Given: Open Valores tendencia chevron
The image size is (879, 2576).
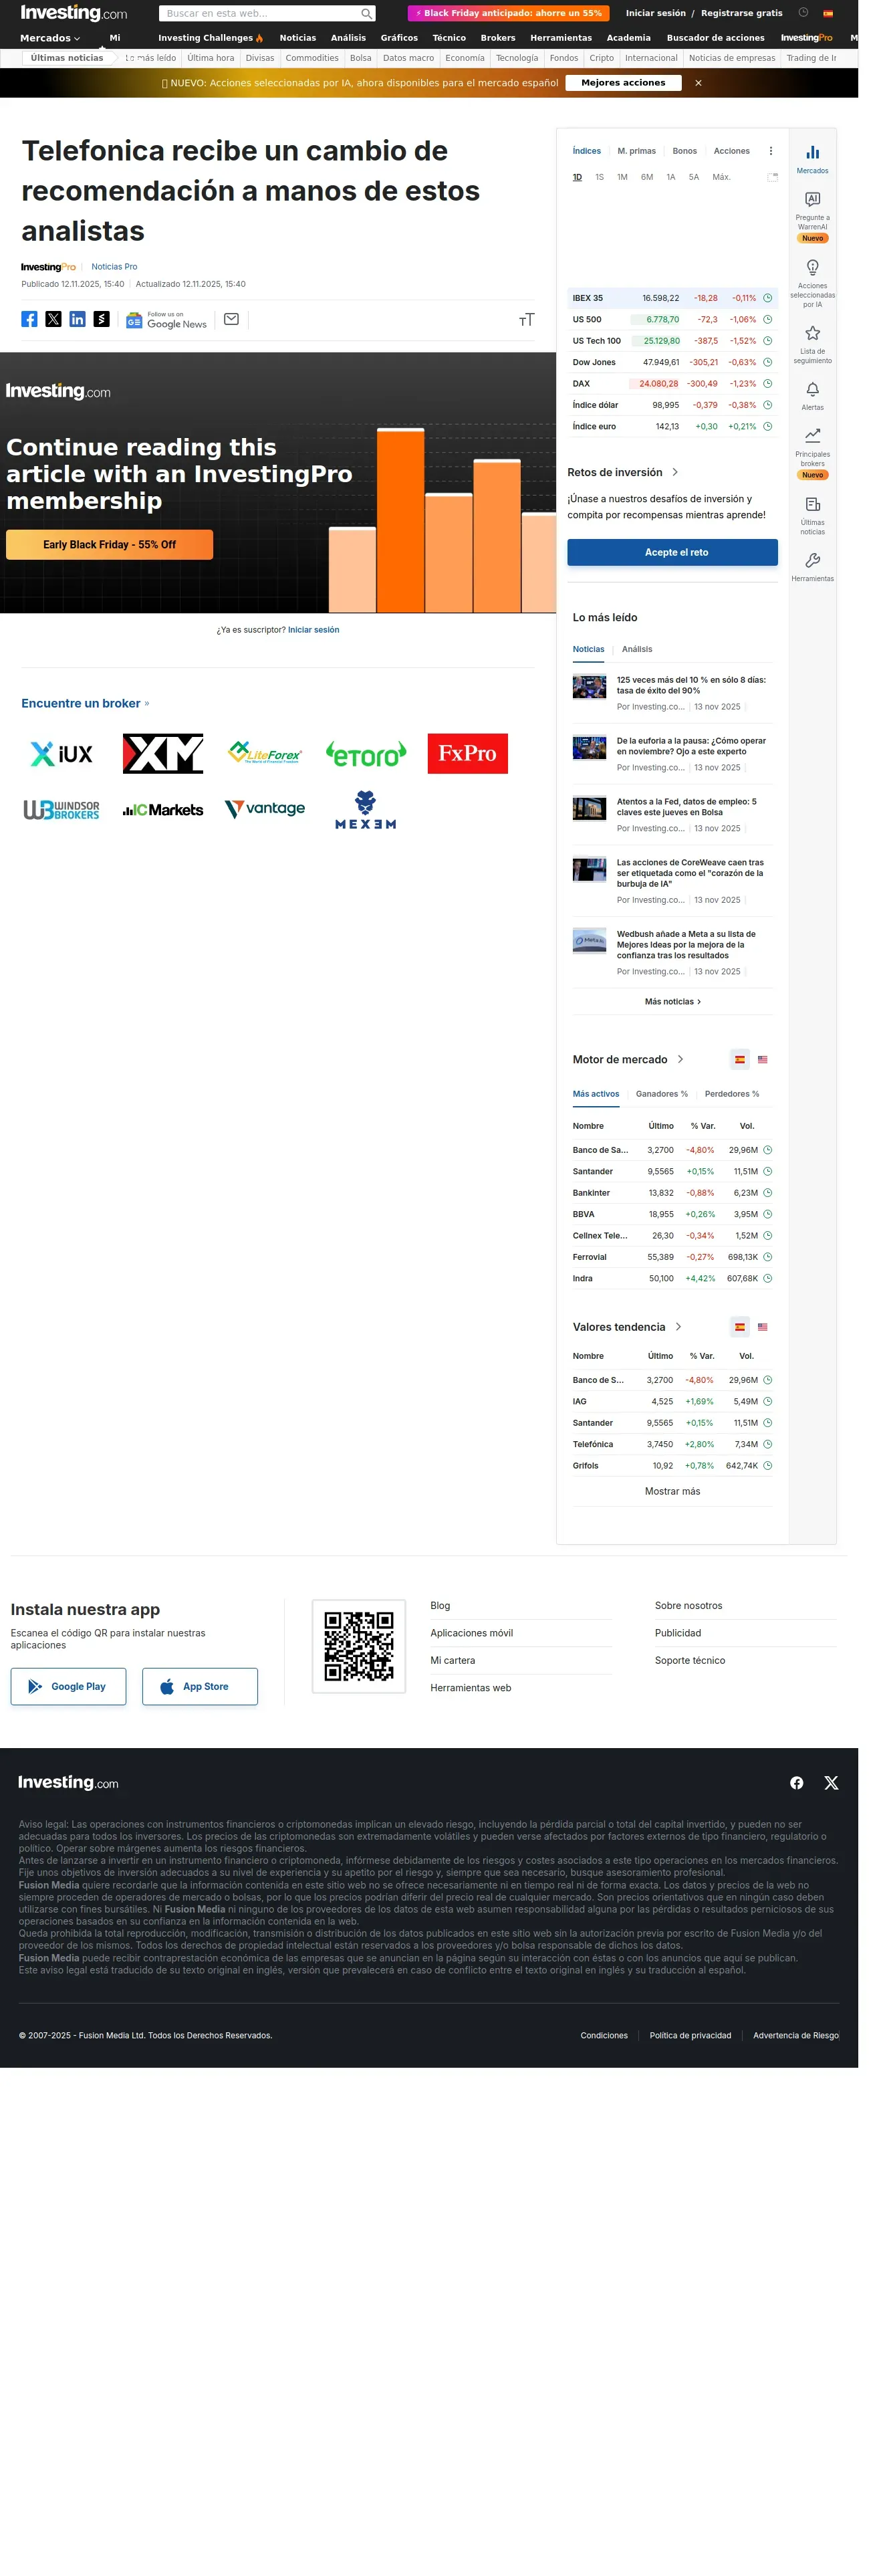Looking at the screenshot, I should [x=678, y=1327].
